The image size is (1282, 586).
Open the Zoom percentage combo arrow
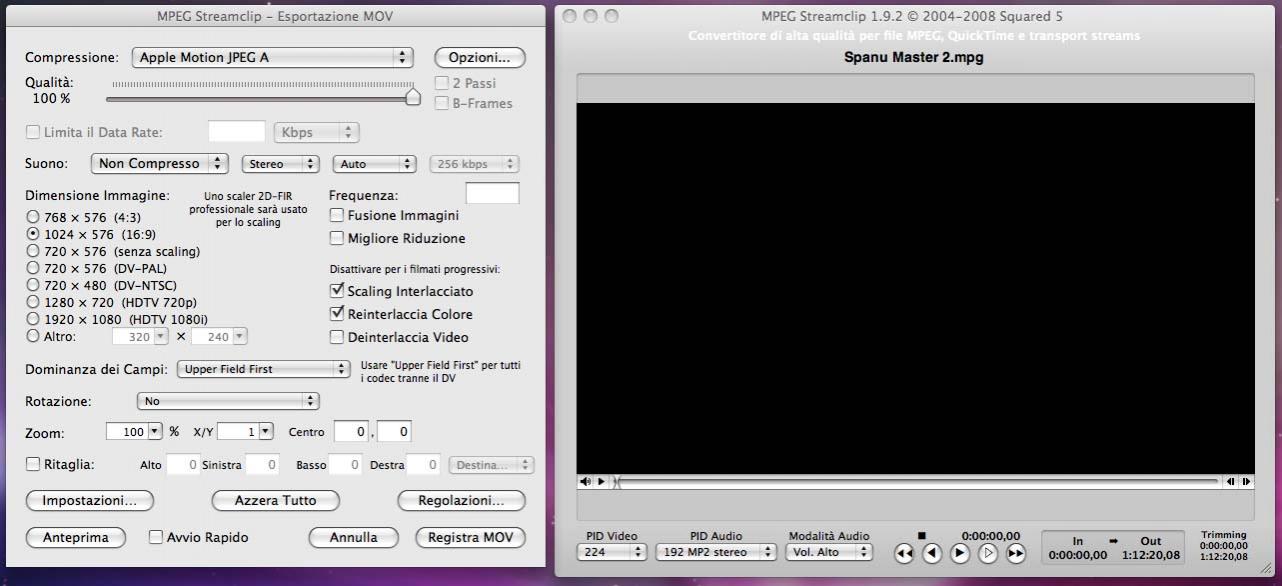pyautogui.click(x=154, y=432)
